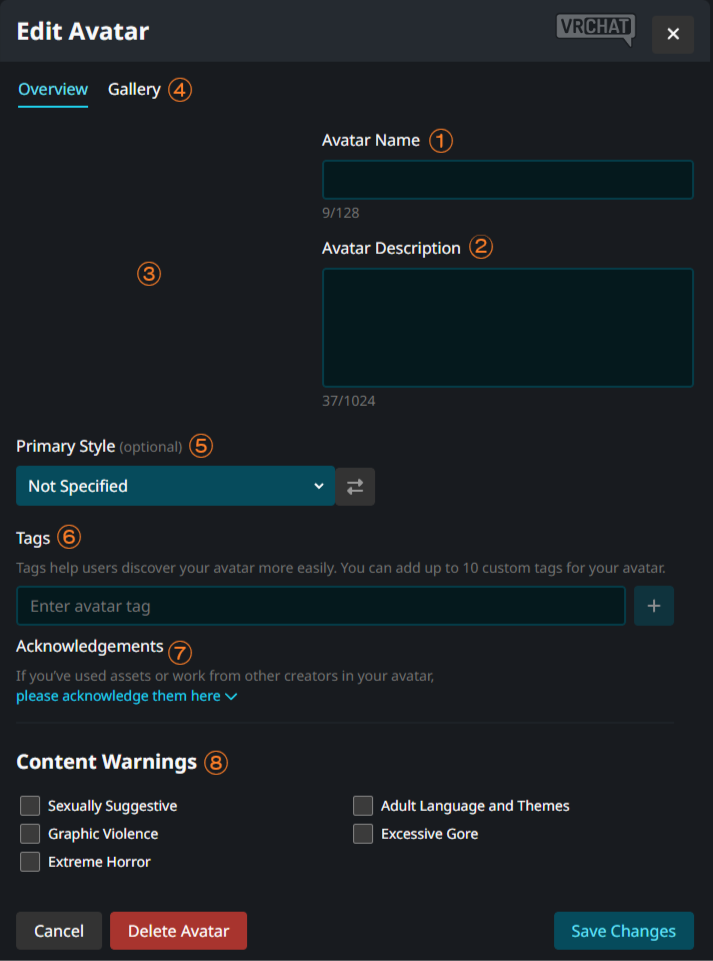Click inside the Avatar Description box

click(507, 327)
